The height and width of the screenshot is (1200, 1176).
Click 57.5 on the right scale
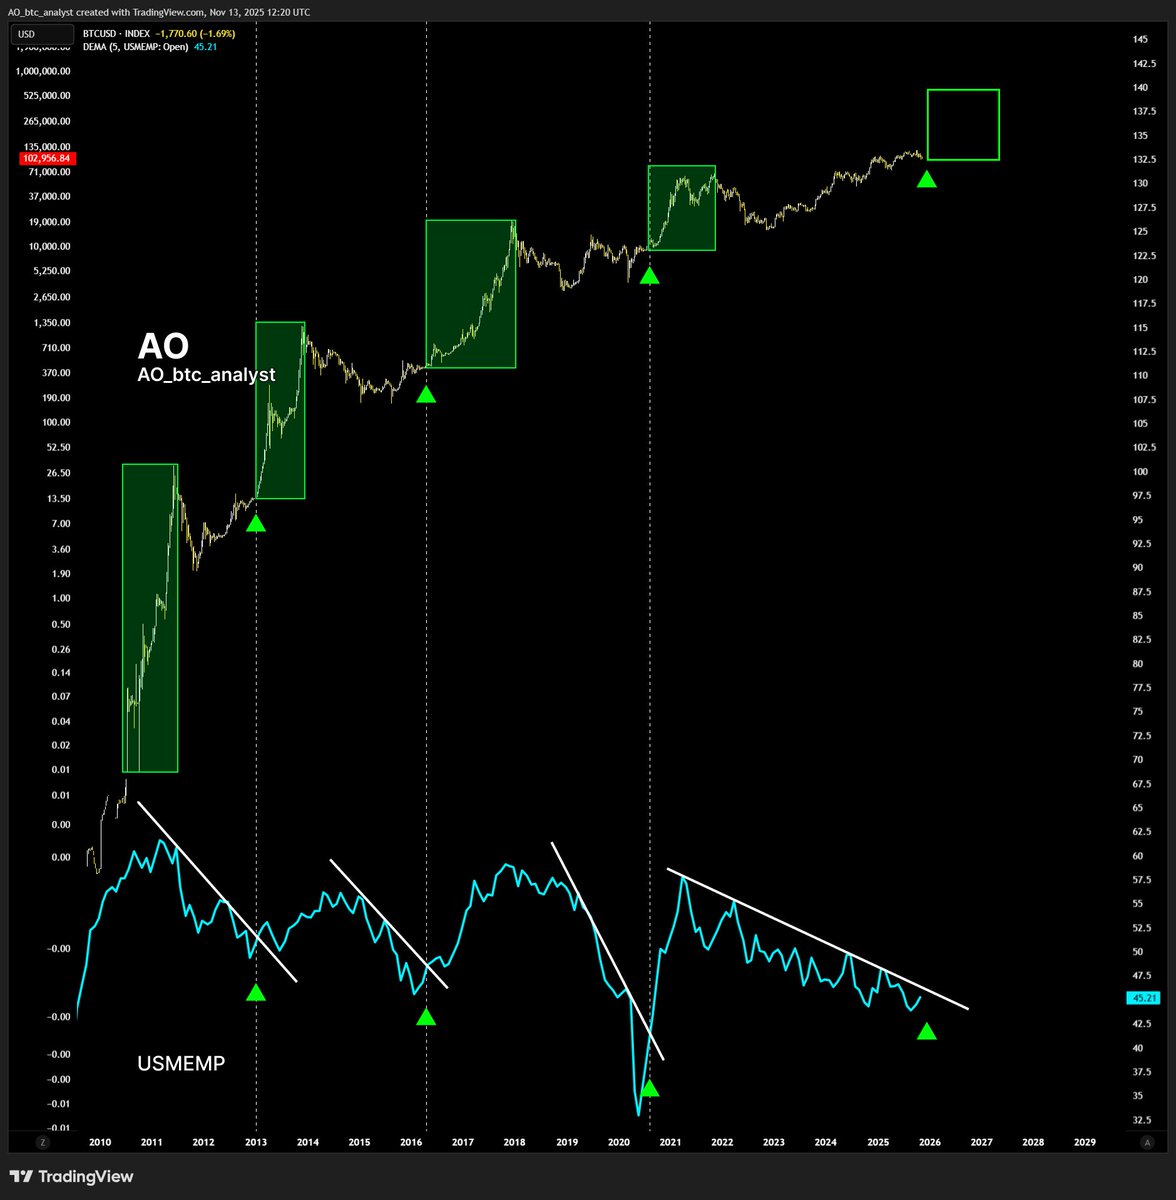pos(1142,879)
